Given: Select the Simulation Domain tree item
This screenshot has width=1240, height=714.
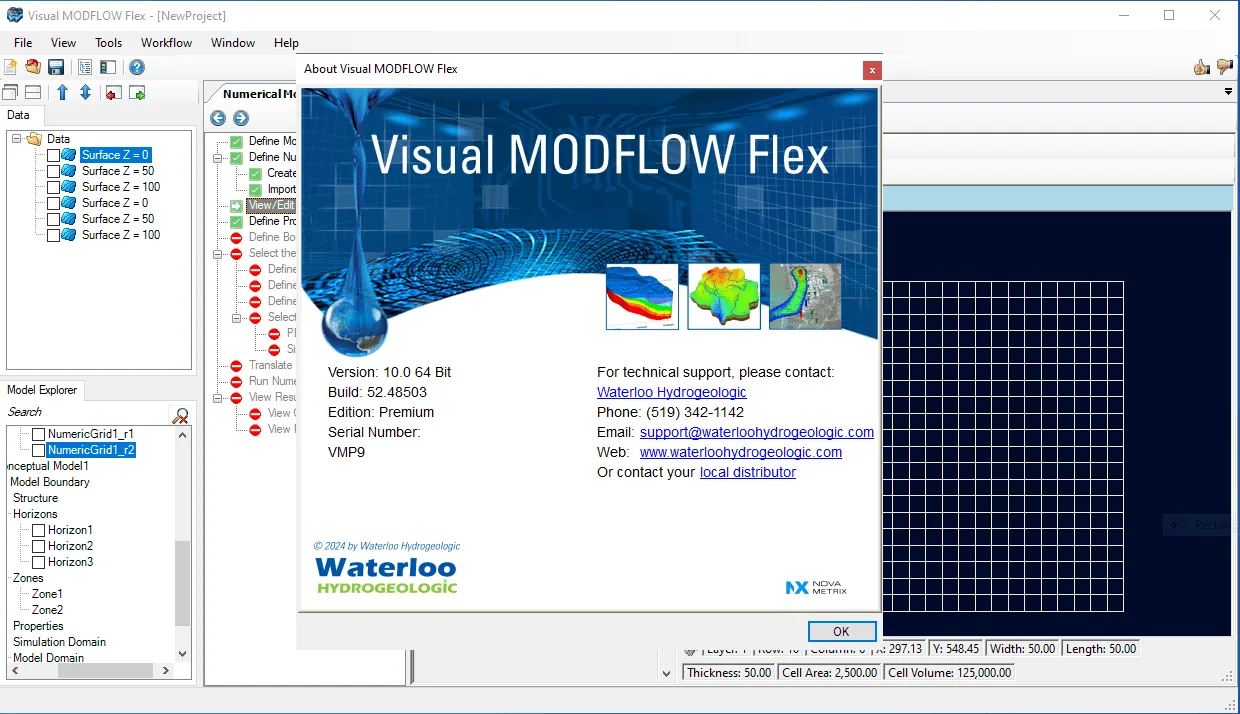Looking at the screenshot, I should coord(59,642).
